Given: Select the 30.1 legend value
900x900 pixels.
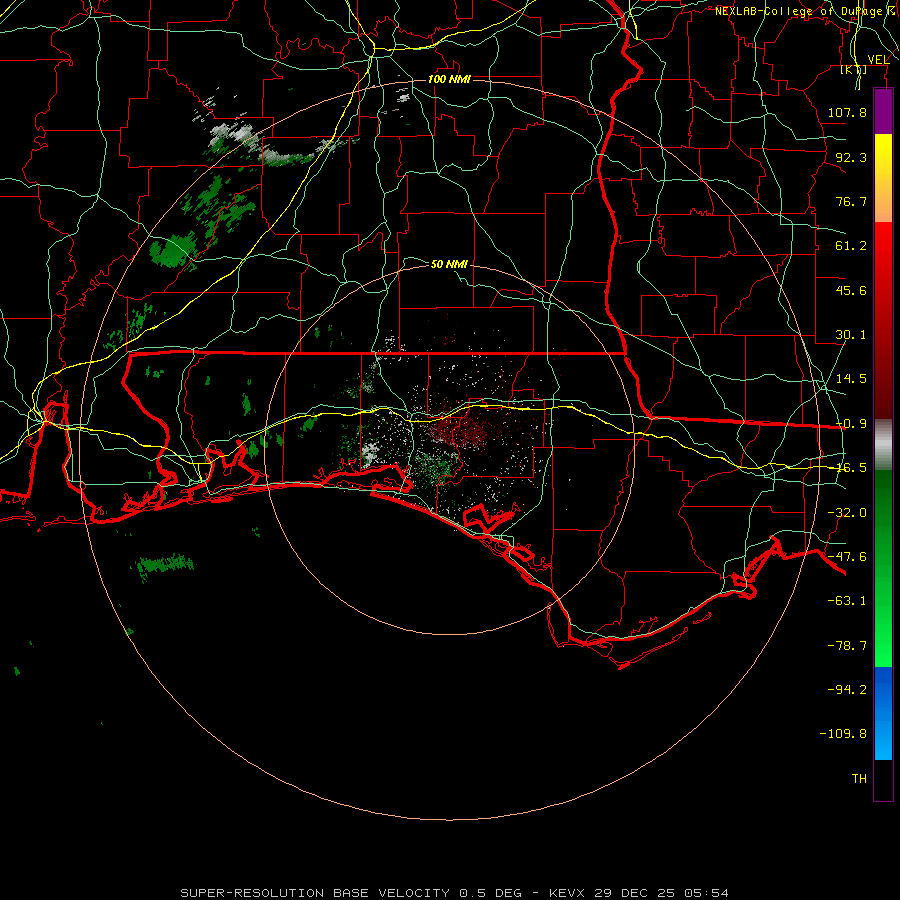Looking at the screenshot, I should pyautogui.click(x=851, y=335).
